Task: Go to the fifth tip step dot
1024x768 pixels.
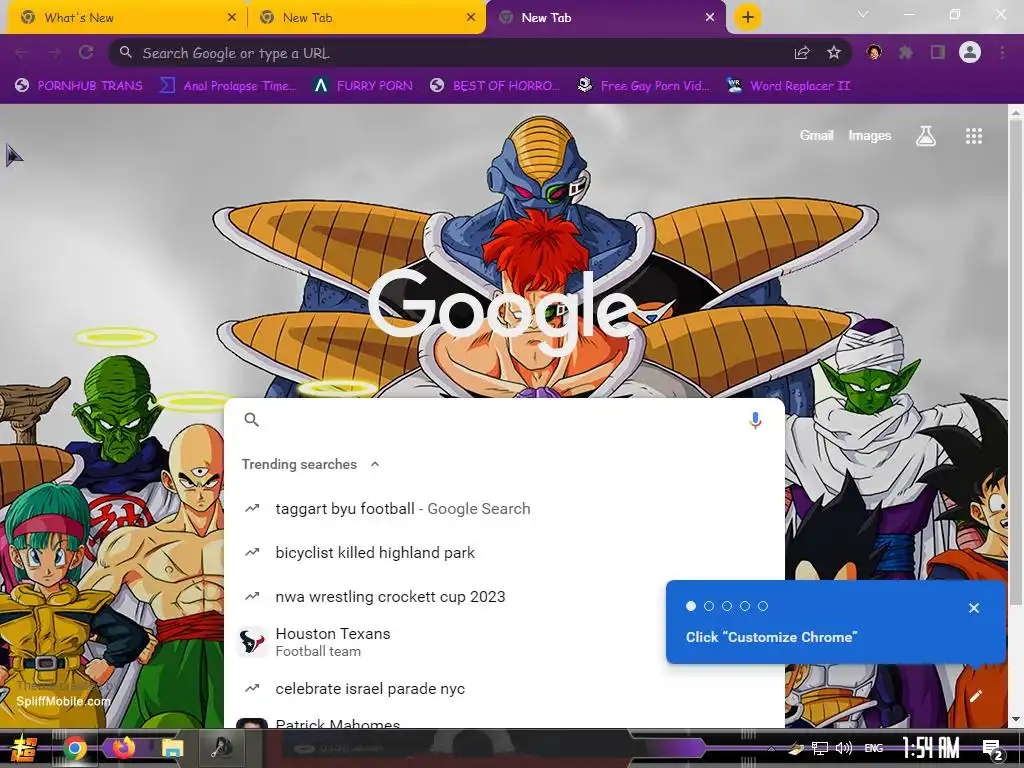Action: pos(763,606)
